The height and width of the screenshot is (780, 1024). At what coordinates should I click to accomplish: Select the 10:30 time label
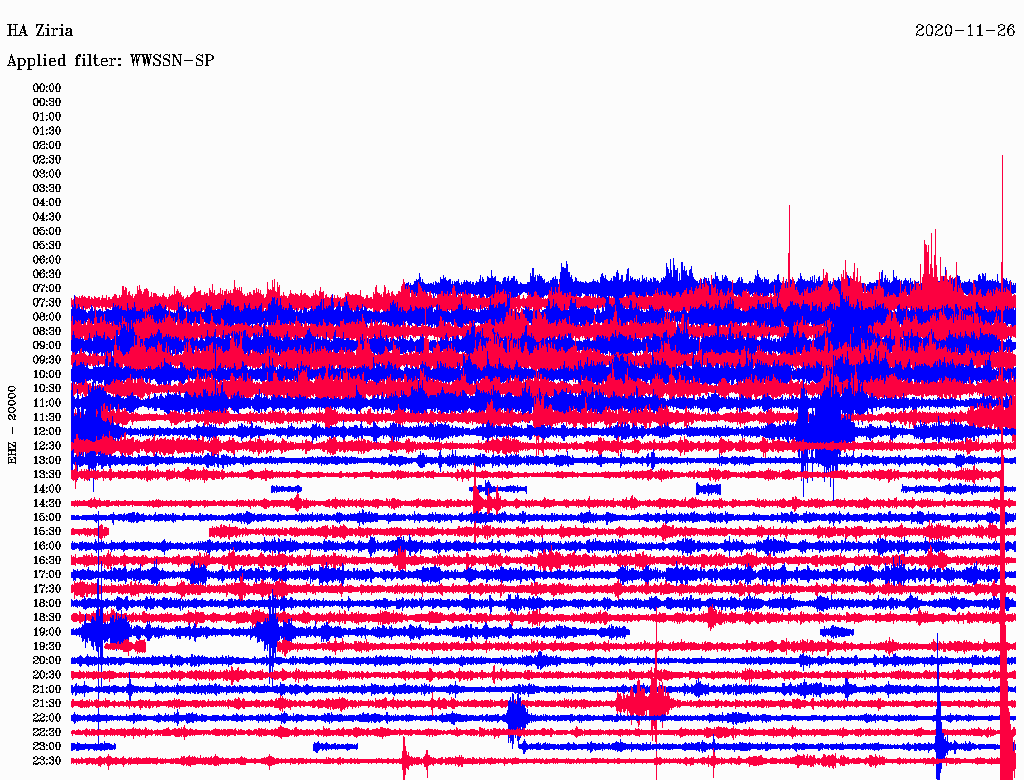click(x=47, y=389)
